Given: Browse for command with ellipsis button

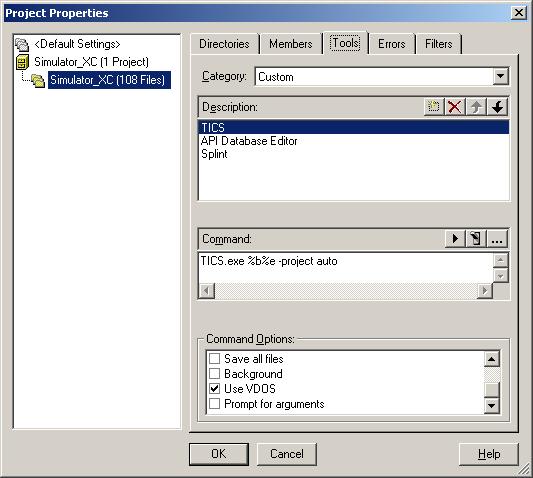Looking at the screenshot, I should (x=497, y=239).
